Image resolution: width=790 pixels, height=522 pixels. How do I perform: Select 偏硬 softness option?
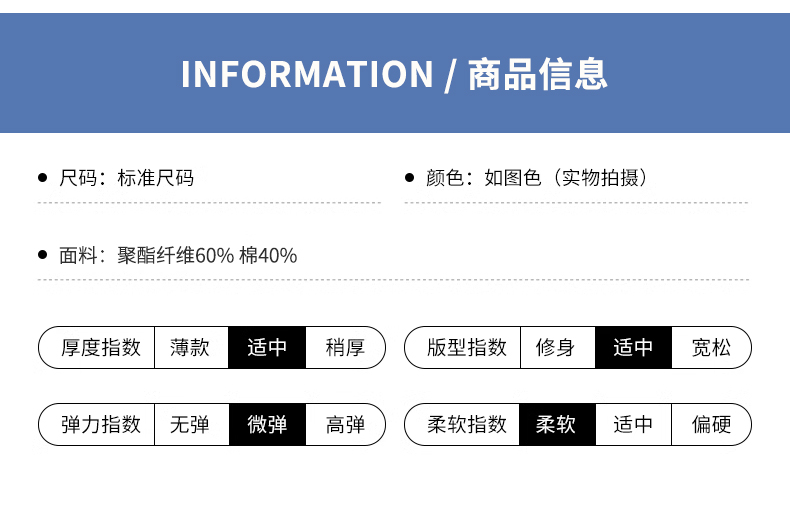pyautogui.click(x=711, y=425)
